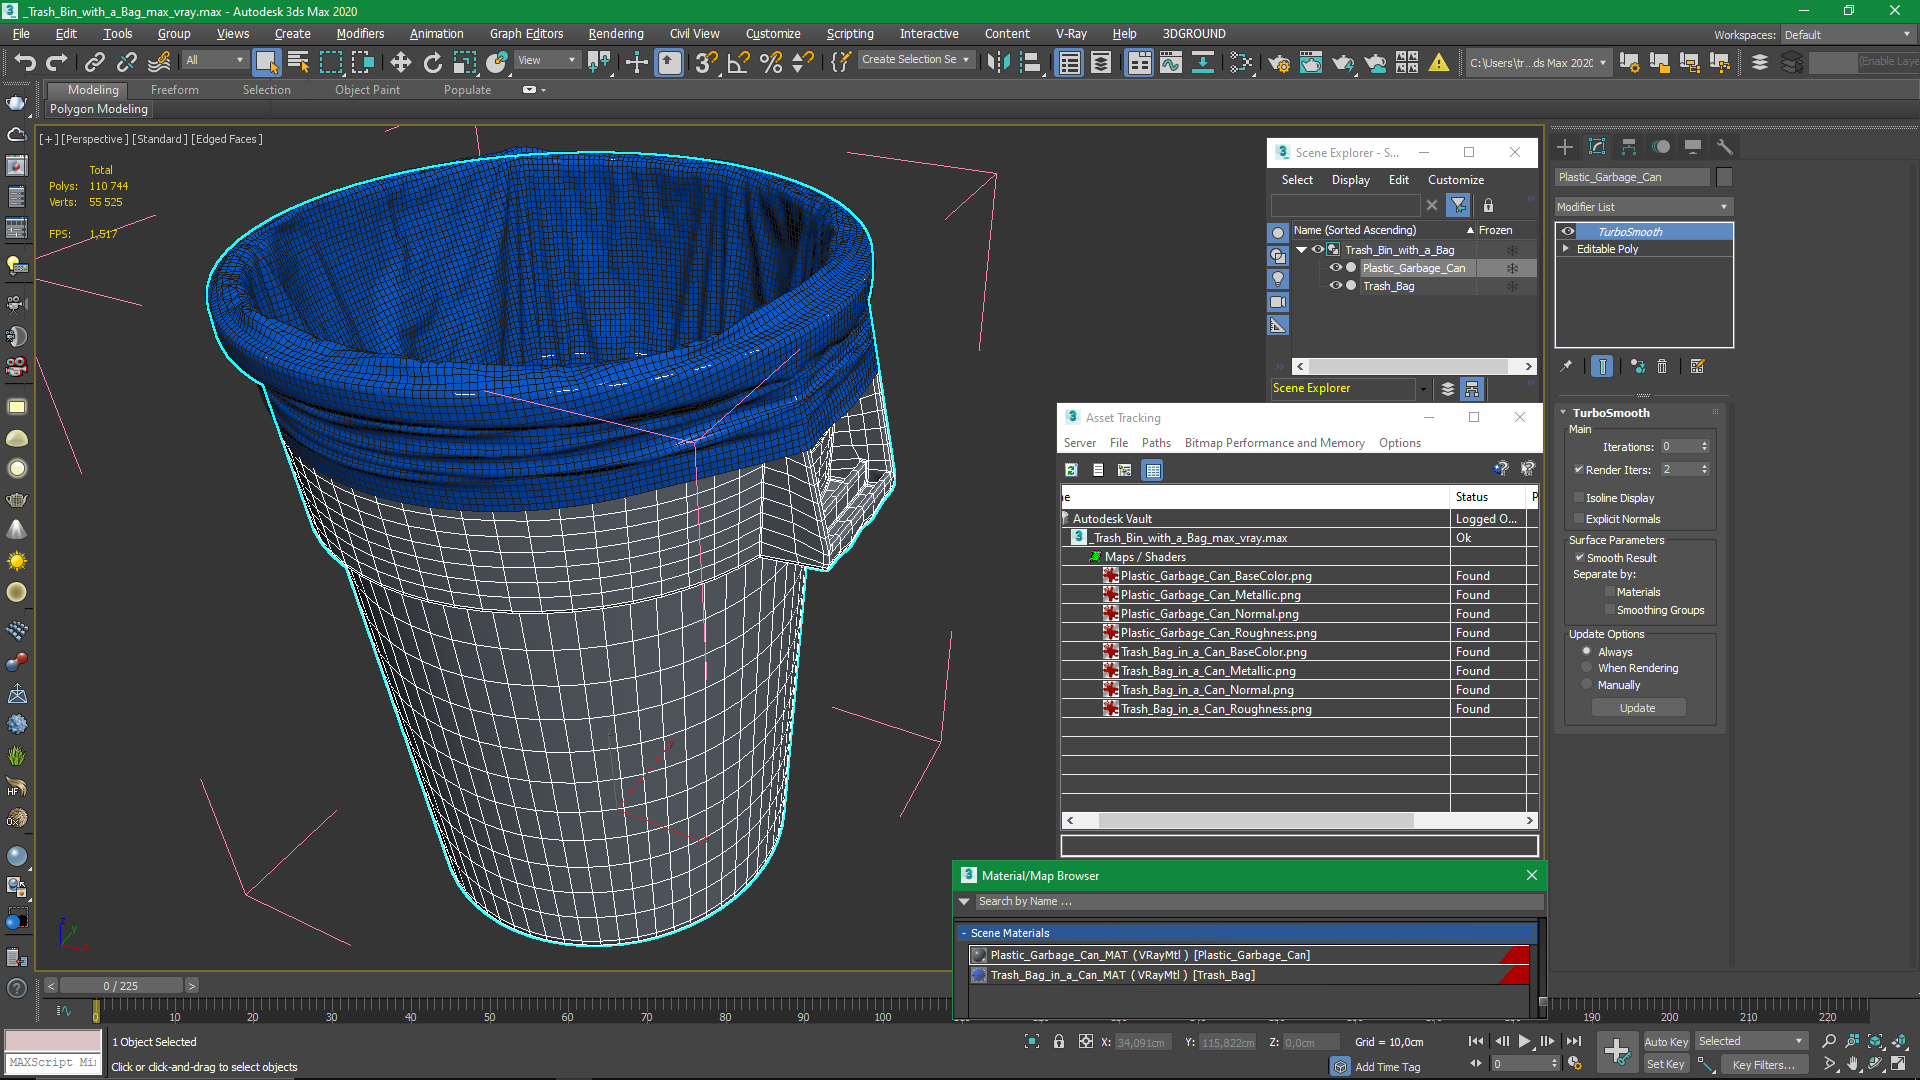Open the Modify command panel tab
The image size is (1920, 1080).
(1597, 147)
